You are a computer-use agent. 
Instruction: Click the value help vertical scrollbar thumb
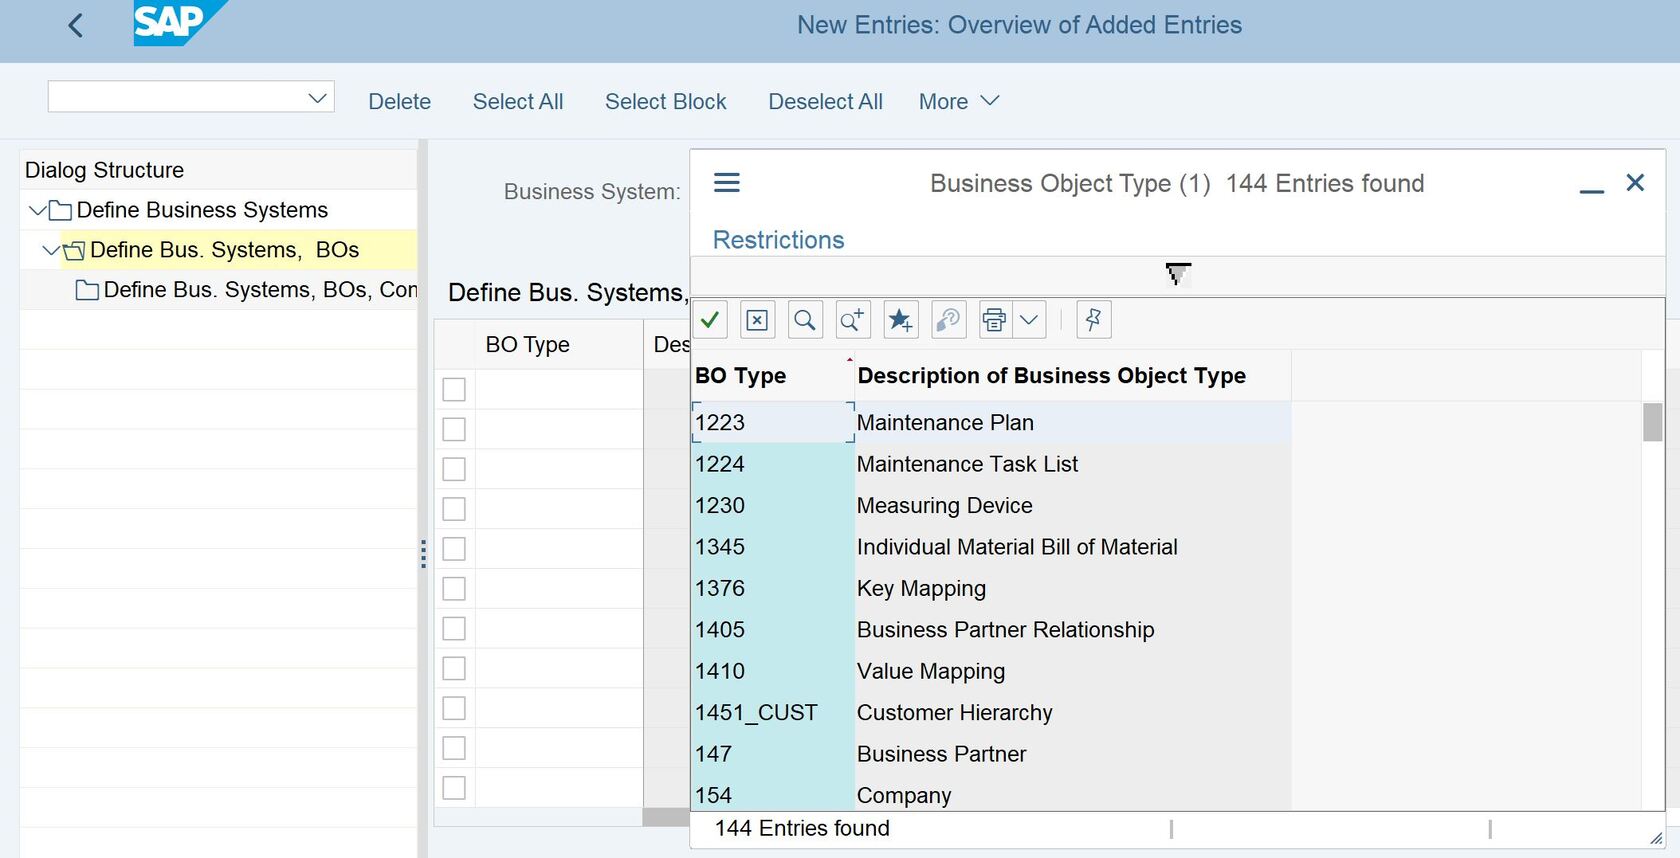pos(1653,422)
